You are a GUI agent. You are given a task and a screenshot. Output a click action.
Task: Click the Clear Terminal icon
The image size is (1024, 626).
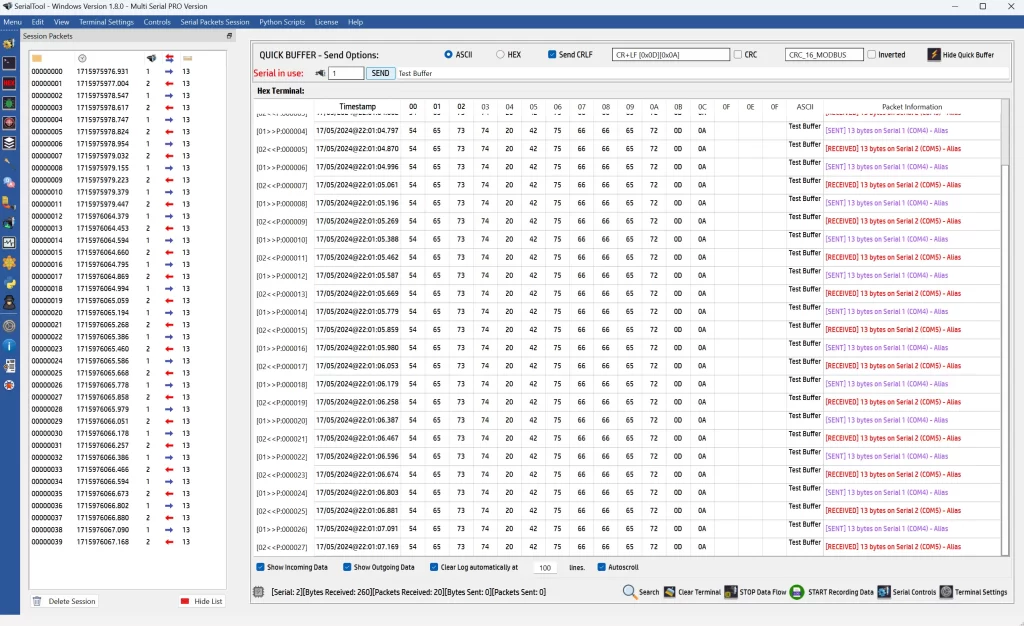(x=669, y=592)
